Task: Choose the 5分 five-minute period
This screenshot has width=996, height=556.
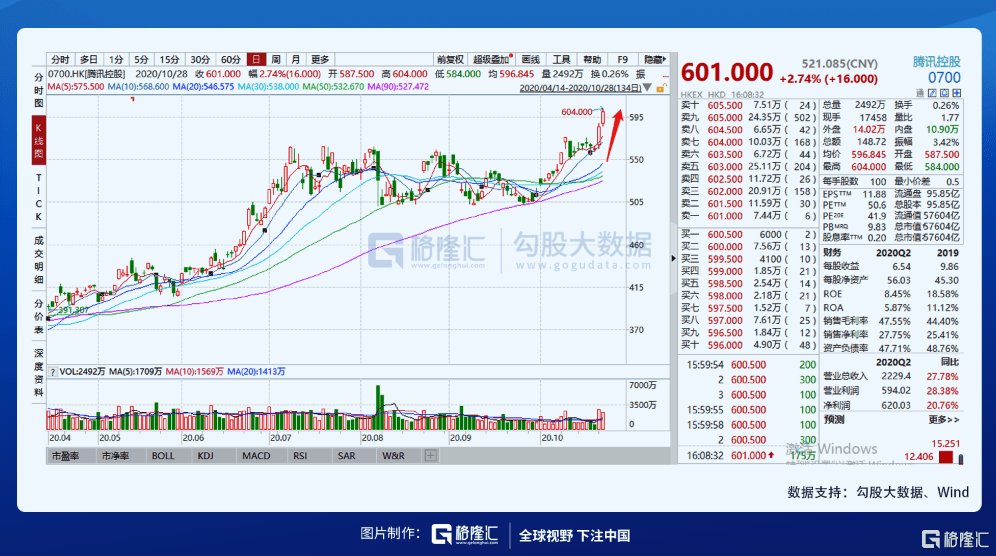Action: pyautogui.click(x=142, y=59)
